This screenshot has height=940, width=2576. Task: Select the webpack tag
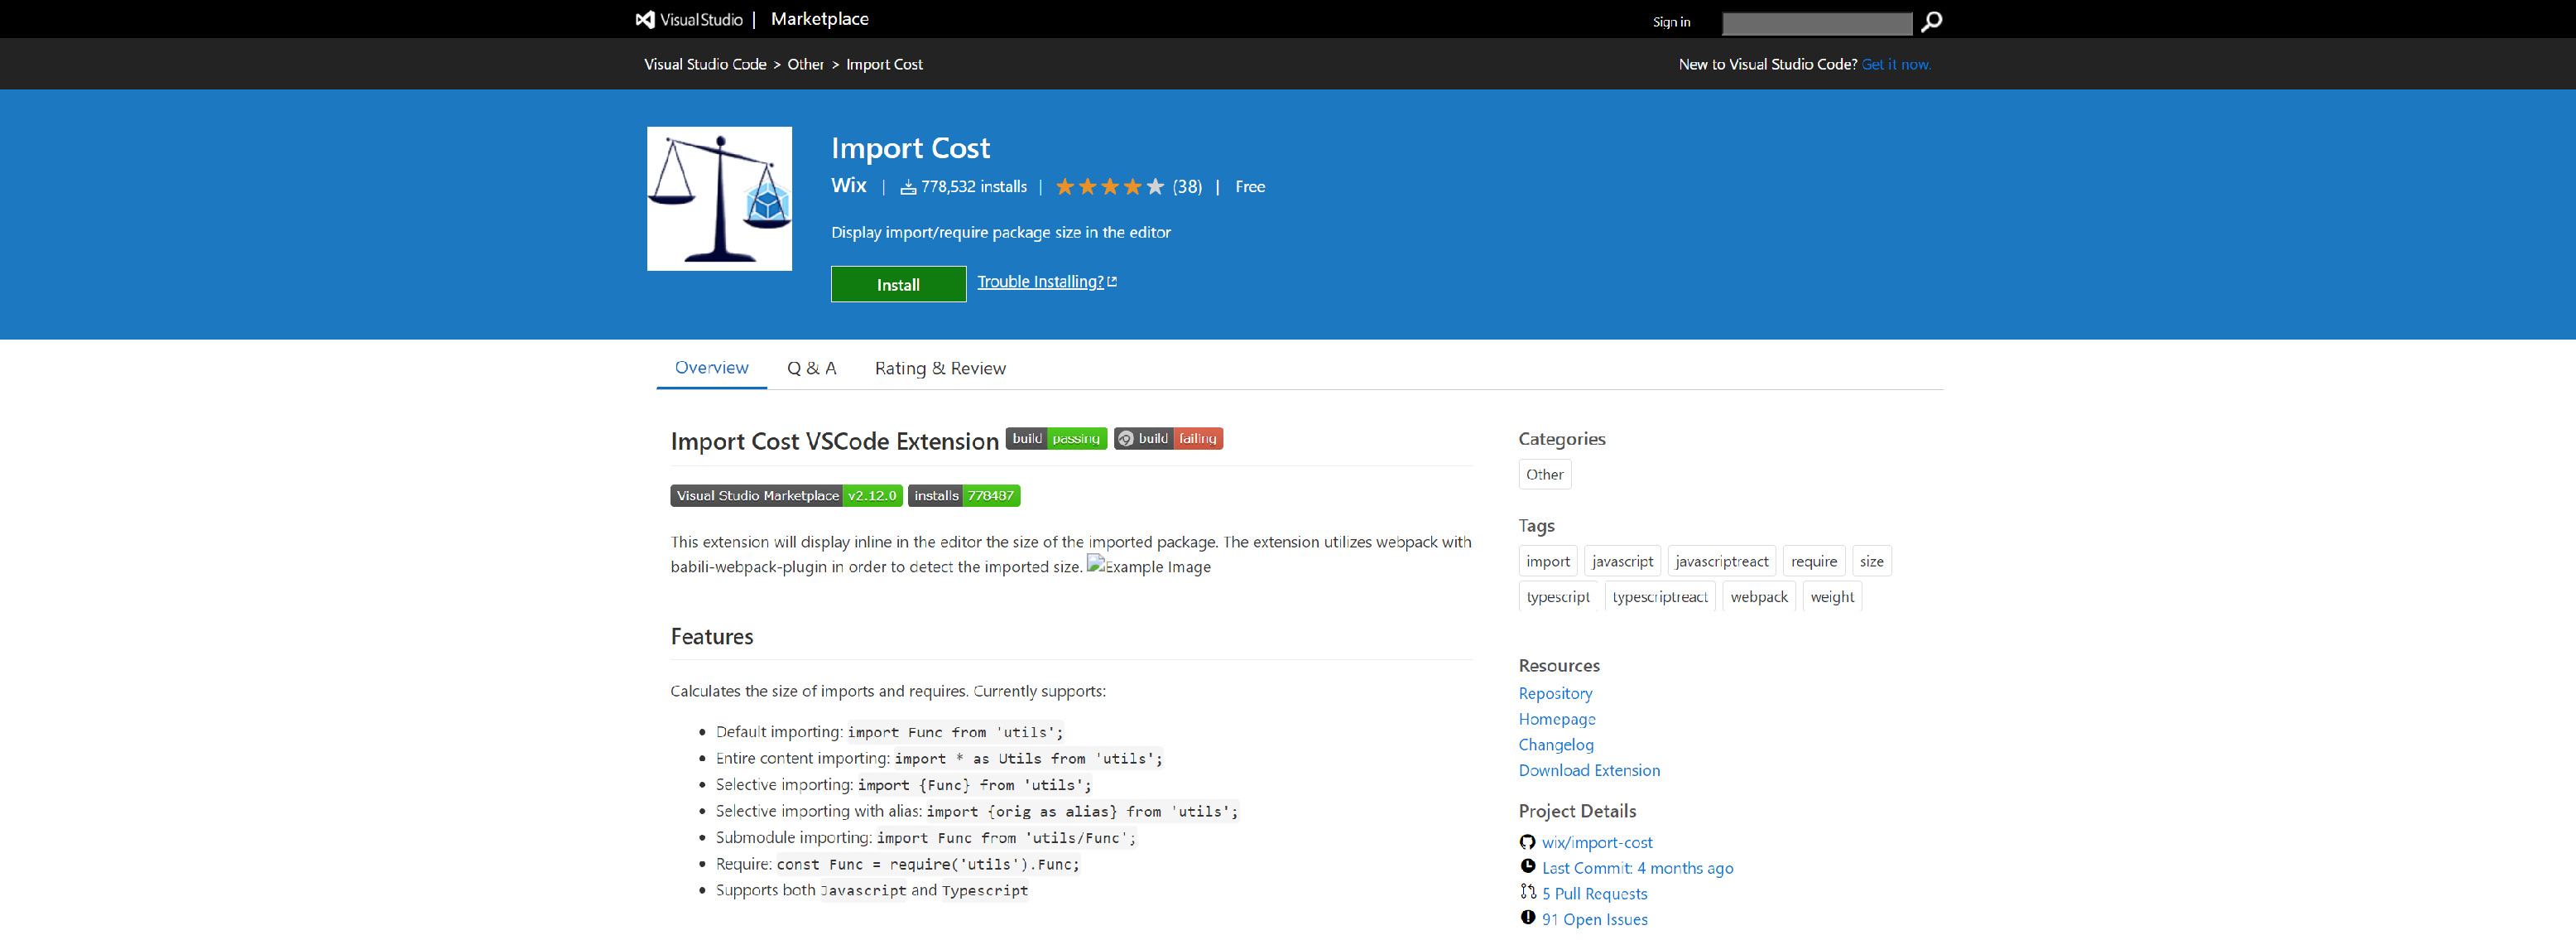1759,596
